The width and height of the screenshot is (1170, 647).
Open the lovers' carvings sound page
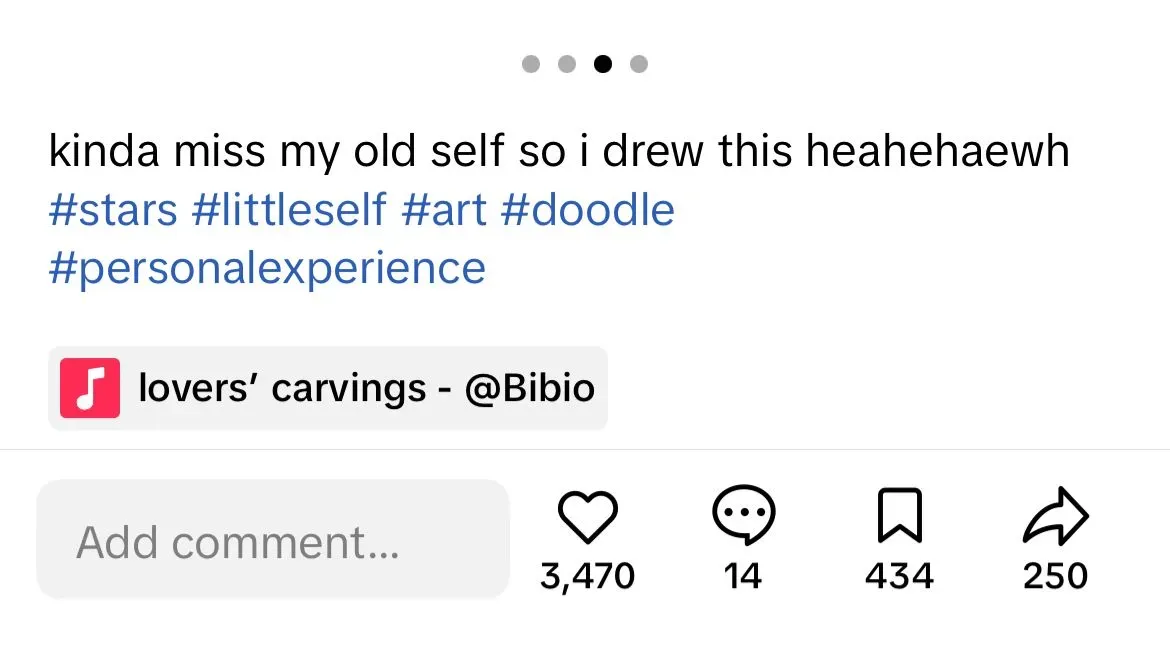366,388
